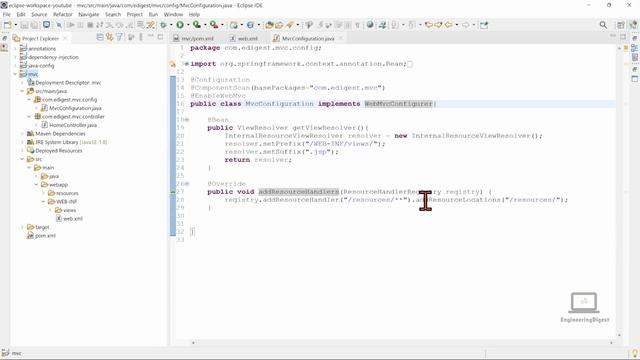Click Collapse All in Project Explorer
This screenshot has width=640, height=360.
point(100,38)
